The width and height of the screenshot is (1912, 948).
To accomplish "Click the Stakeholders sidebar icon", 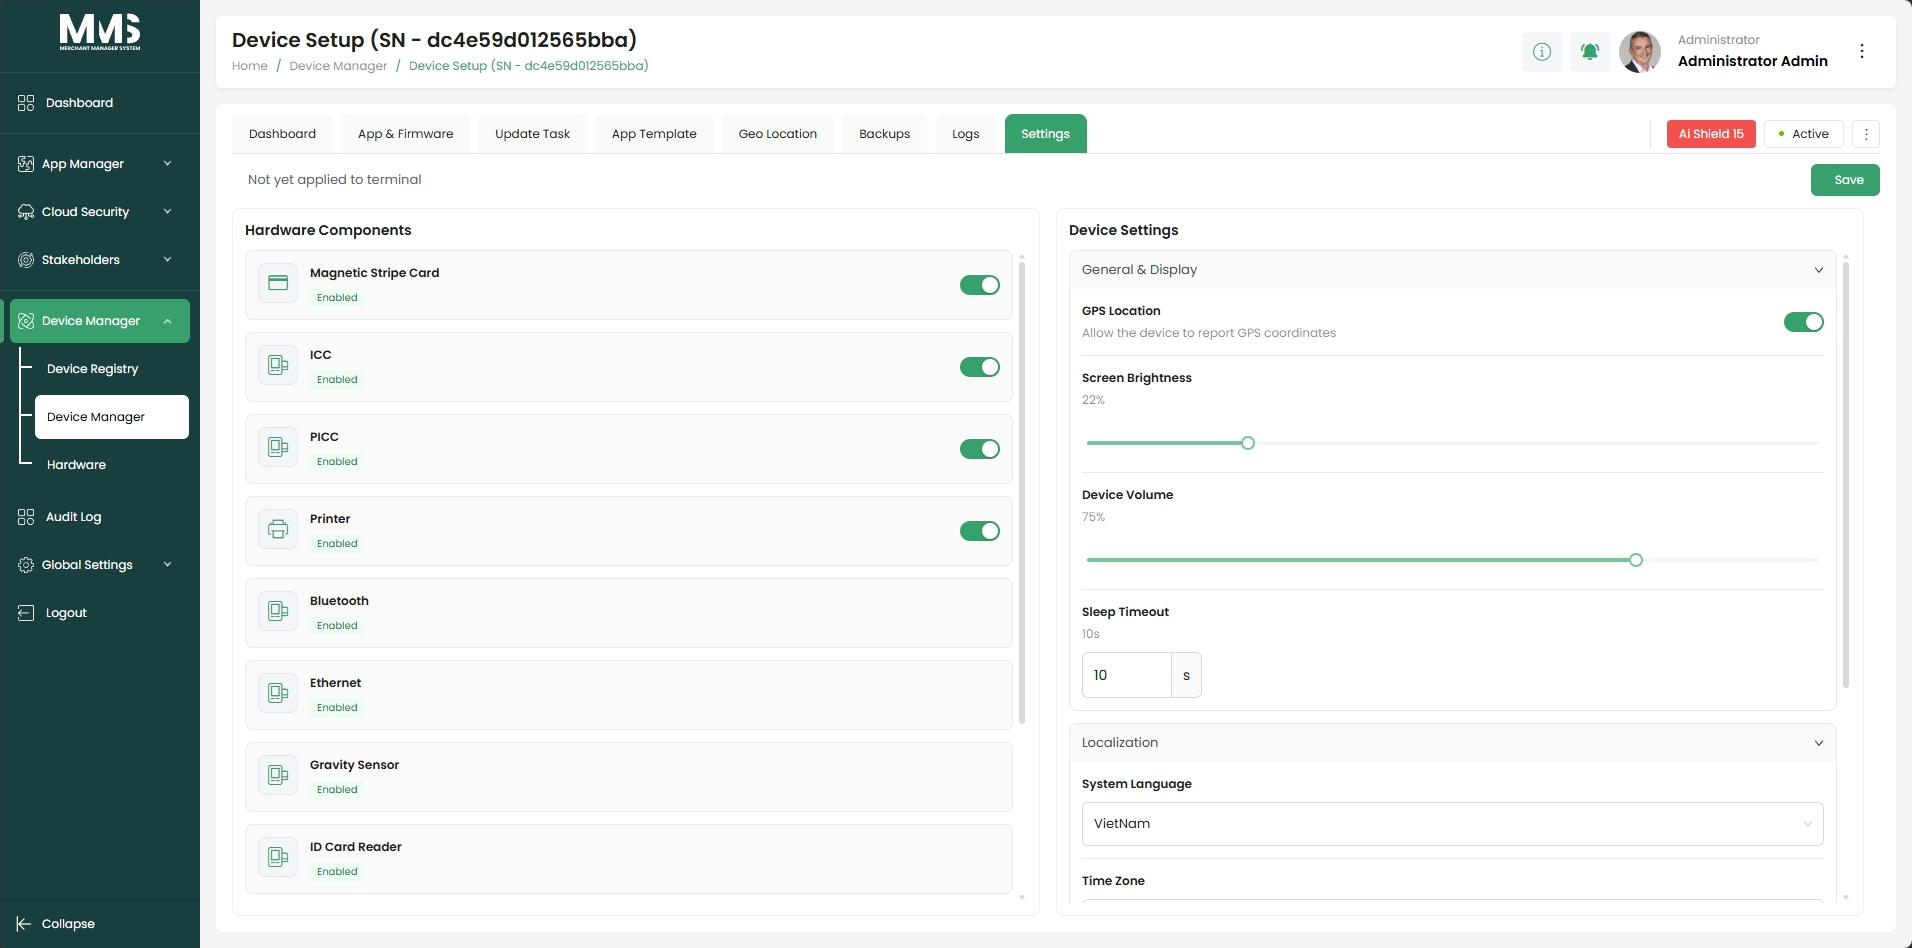I will (x=26, y=260).
